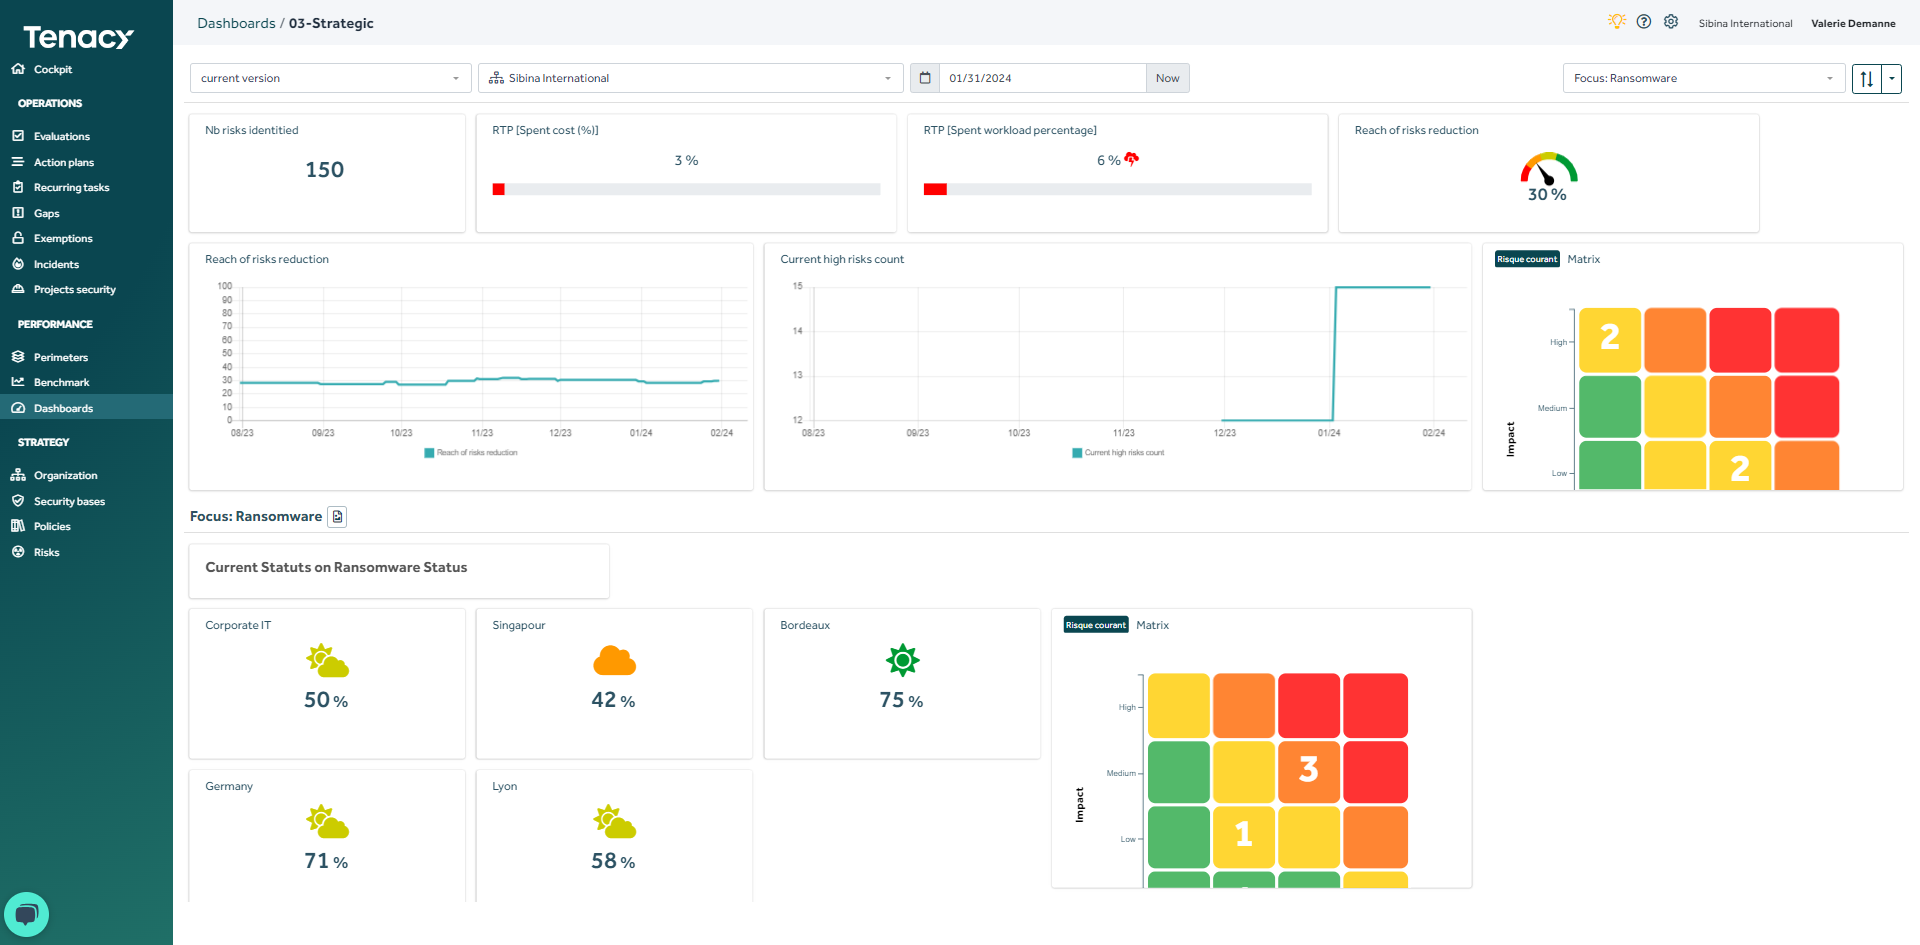The width and height of the screenshot is (1920, 945).
Task: Click the sort order arrows button
Action: tap(1867, 78)
